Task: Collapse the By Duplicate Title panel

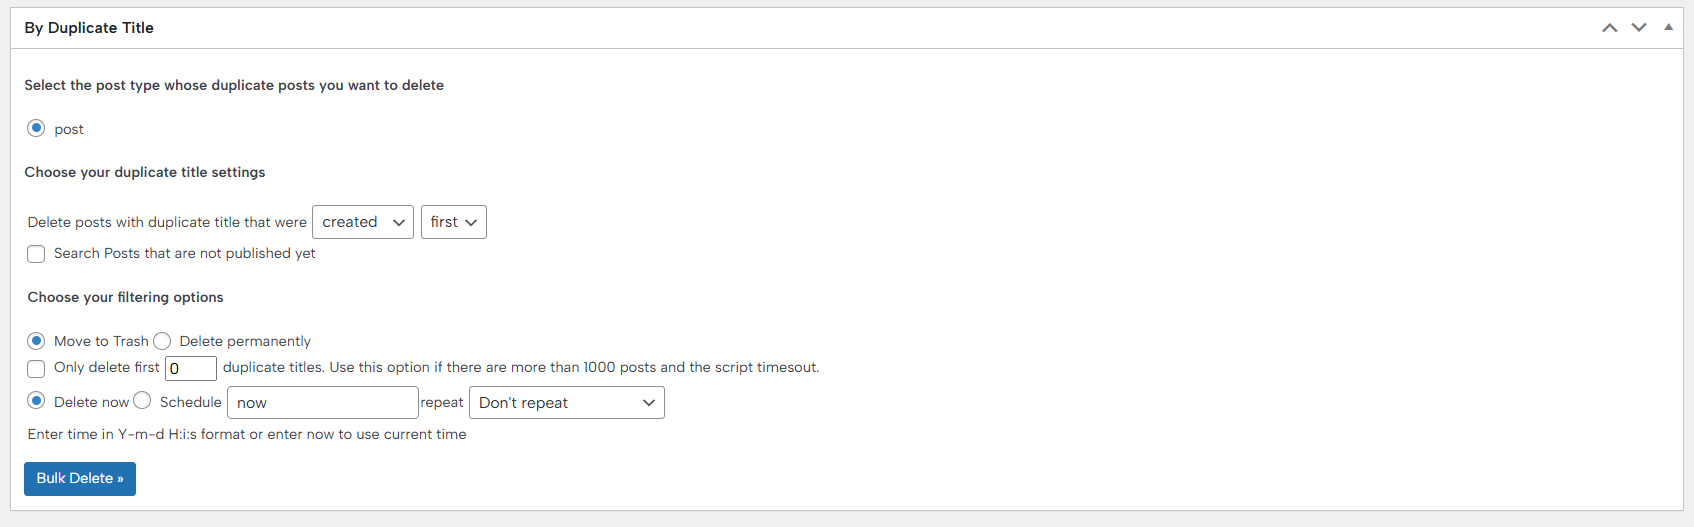Action: (1668, 28)
